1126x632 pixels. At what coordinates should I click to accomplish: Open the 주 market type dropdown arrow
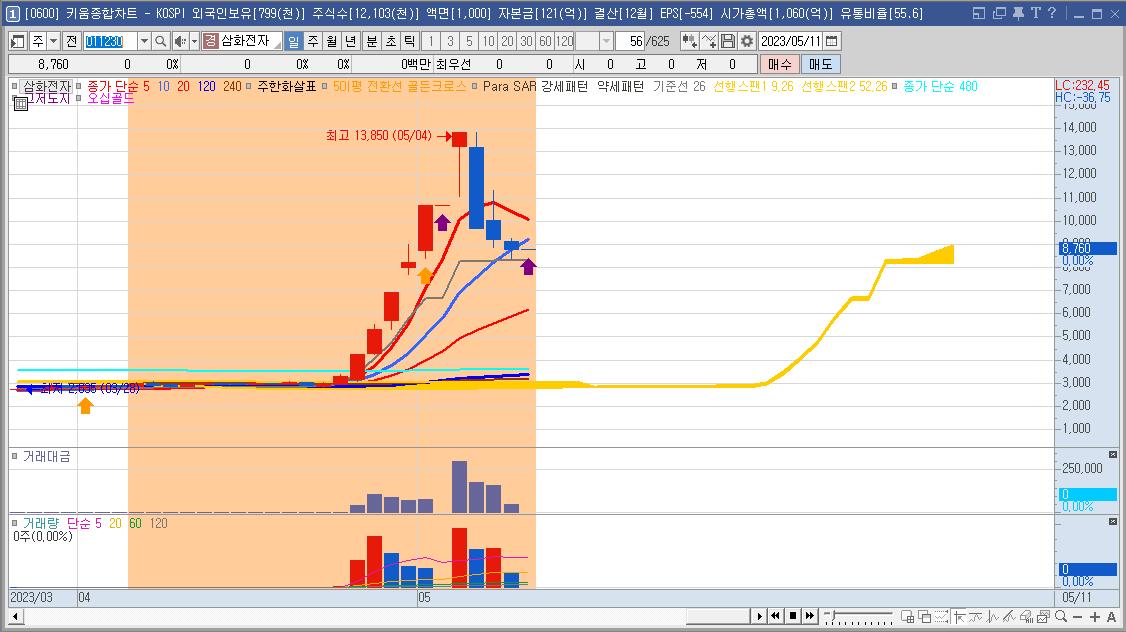pos(53,42)
